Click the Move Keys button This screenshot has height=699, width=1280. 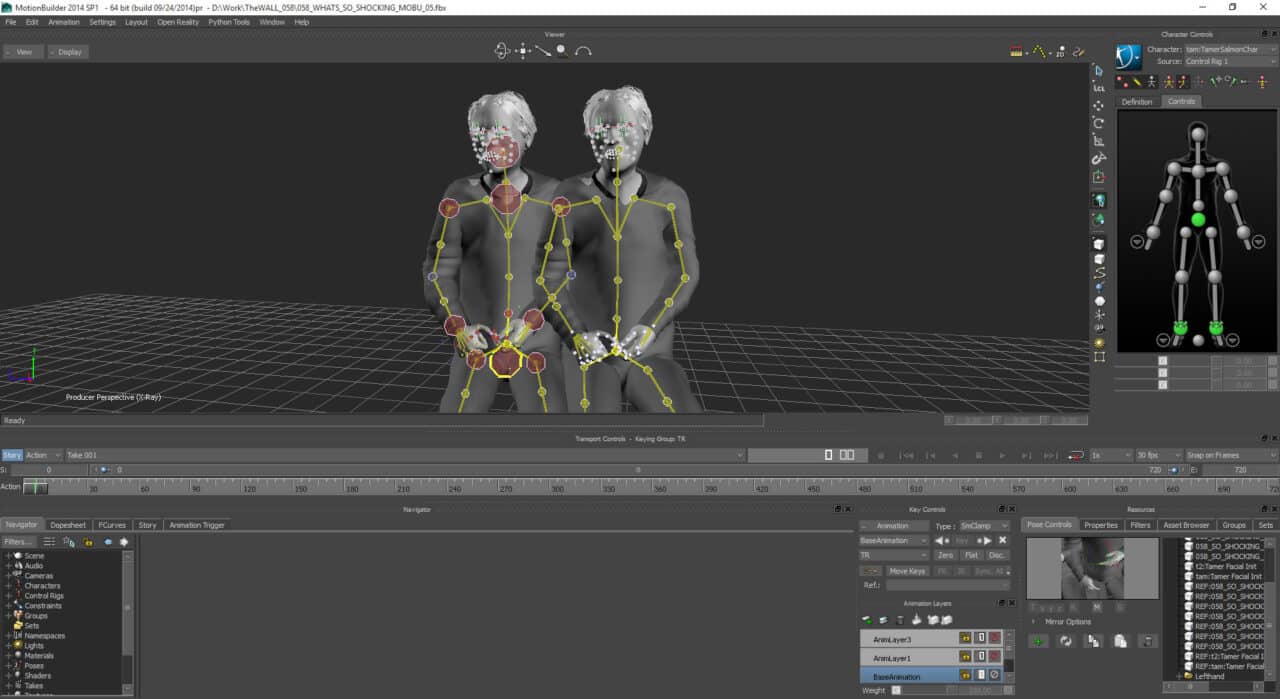[x=907, y=571]
